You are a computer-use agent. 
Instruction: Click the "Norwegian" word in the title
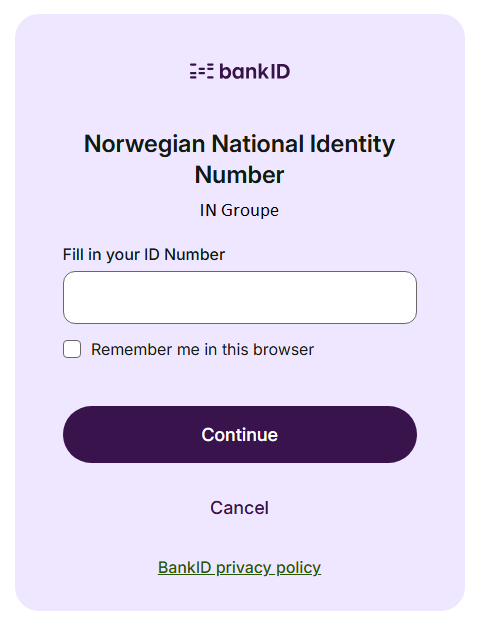(145, 144)
